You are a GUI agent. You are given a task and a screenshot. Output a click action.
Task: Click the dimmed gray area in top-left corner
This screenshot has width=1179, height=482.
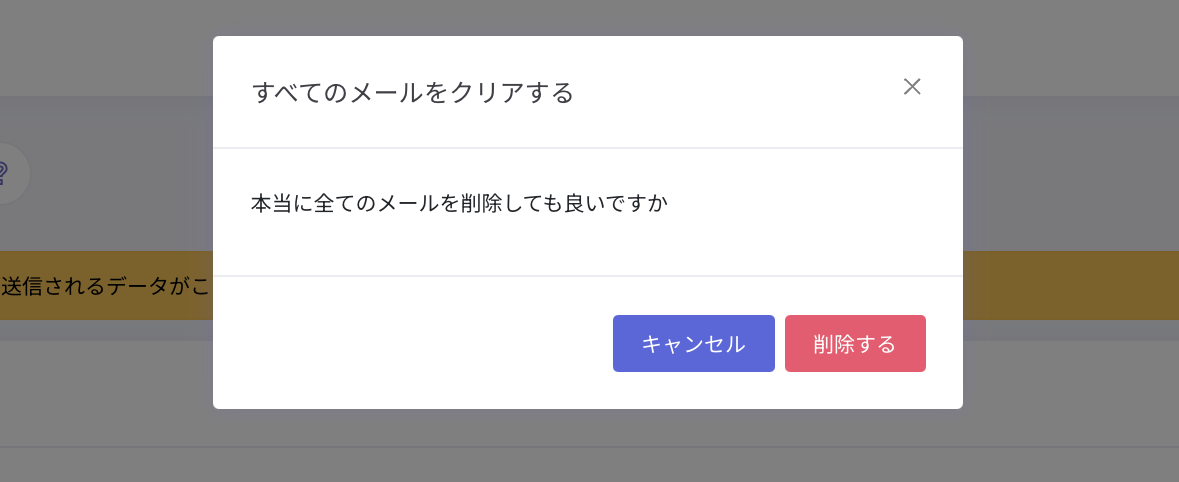[x=105, y=47]
